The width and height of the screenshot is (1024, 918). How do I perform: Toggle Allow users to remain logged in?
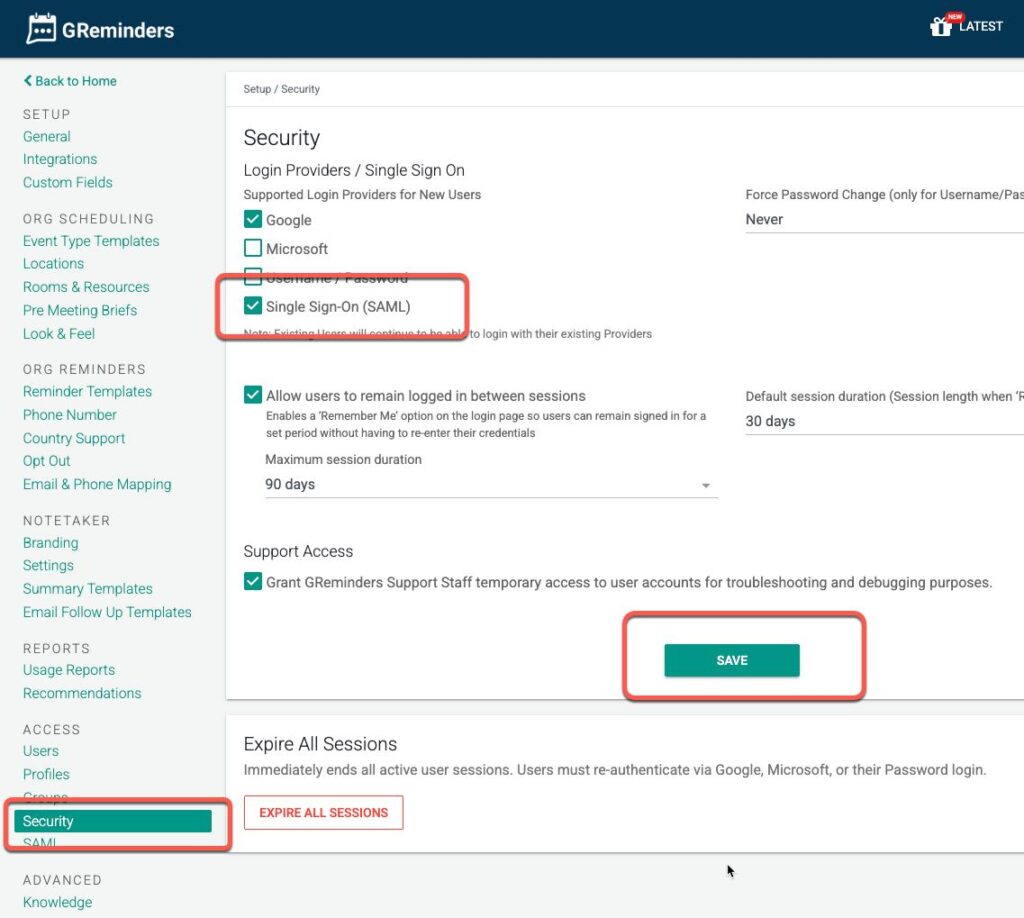[x=253, y=396]
